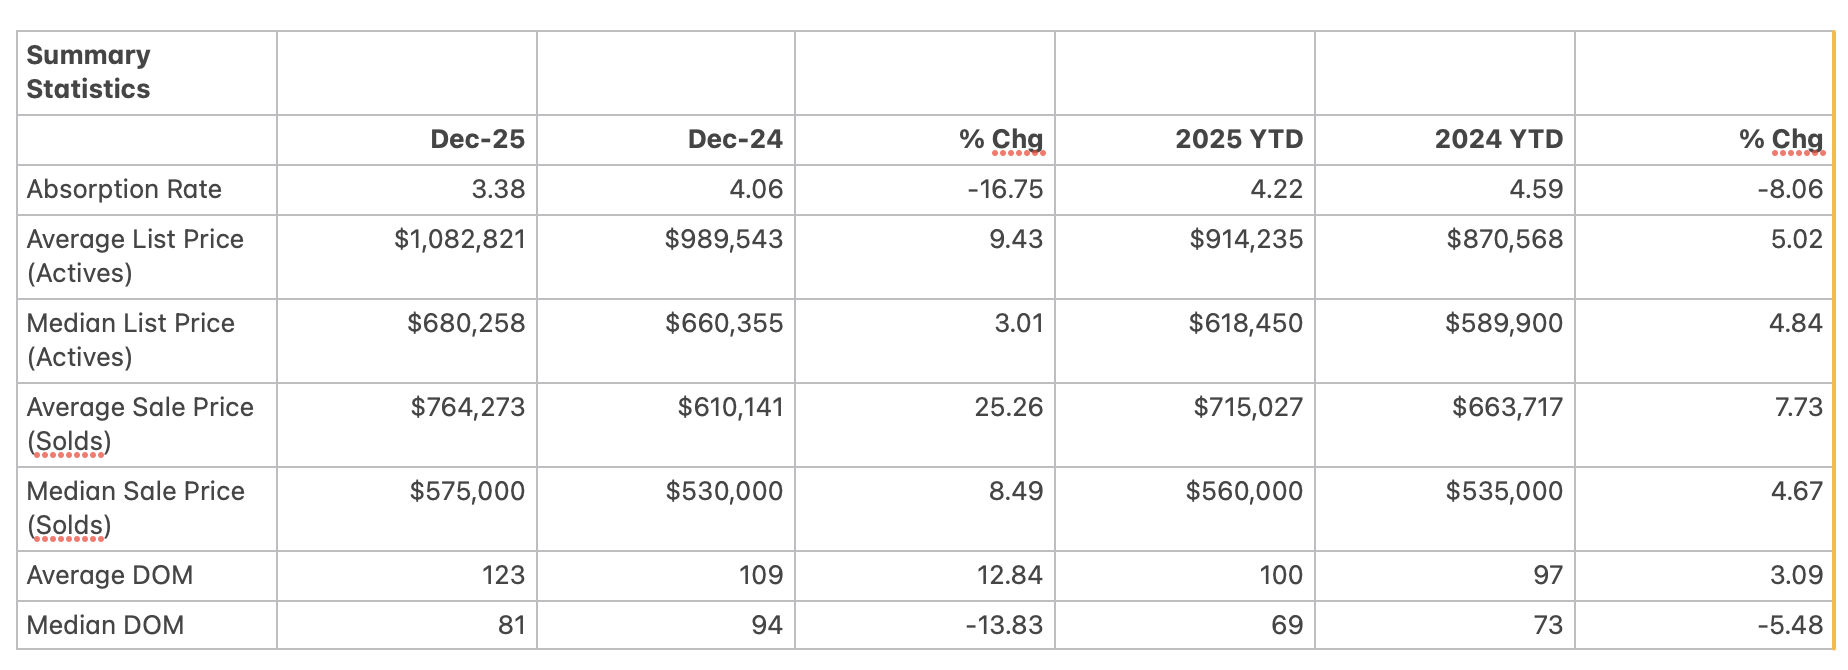Click the Average List Price (Actives) label

(x=135, y=256)
